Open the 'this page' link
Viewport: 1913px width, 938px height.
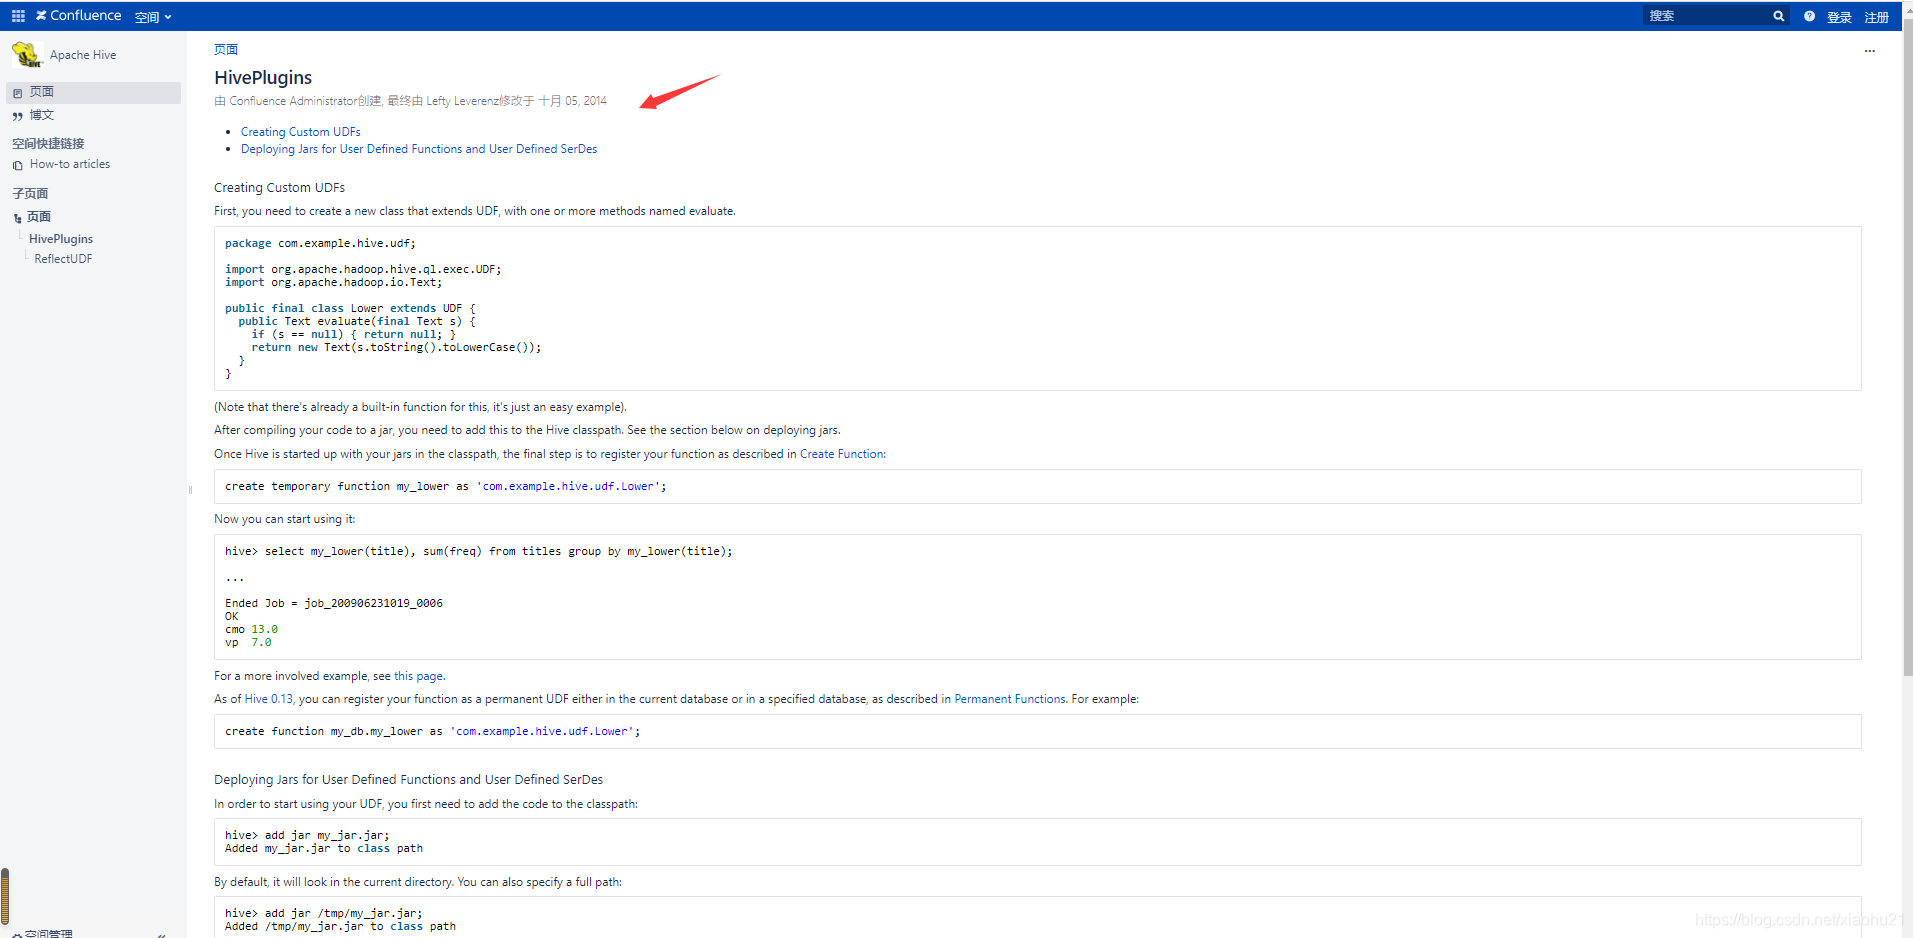418,676
